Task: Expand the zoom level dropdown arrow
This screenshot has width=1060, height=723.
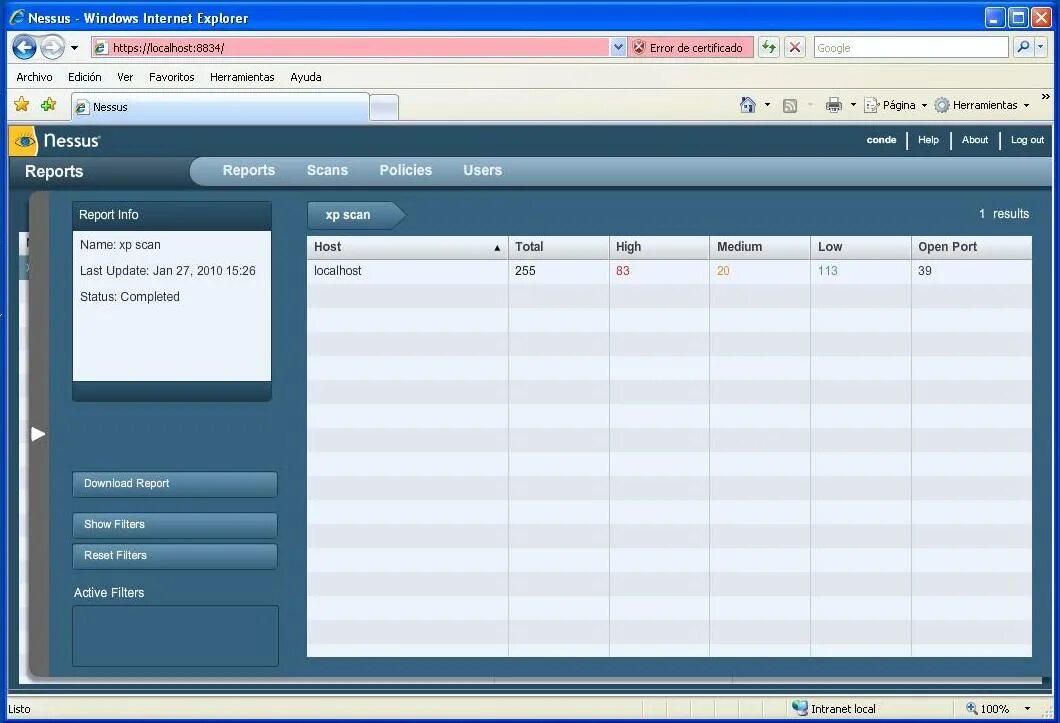Action: (x=1028, y=708)
